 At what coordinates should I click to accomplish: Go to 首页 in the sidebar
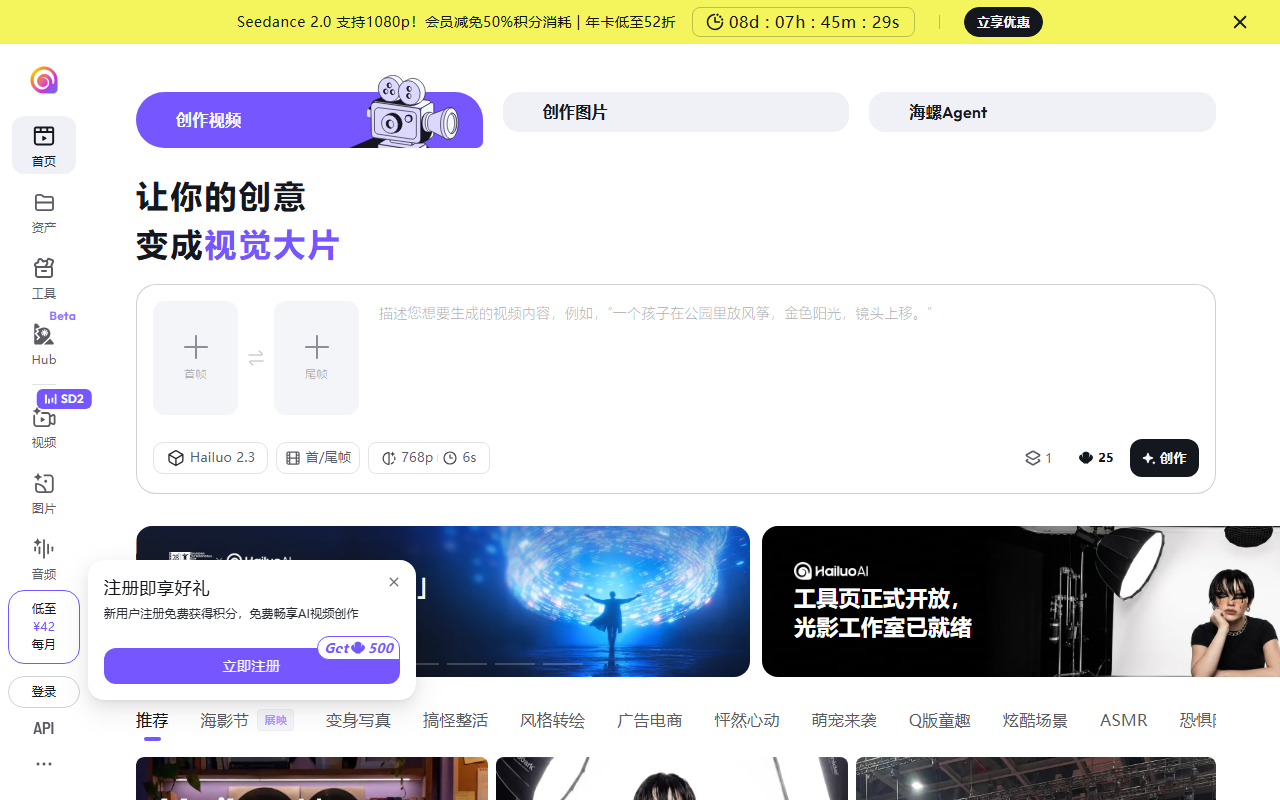(44, 145)
